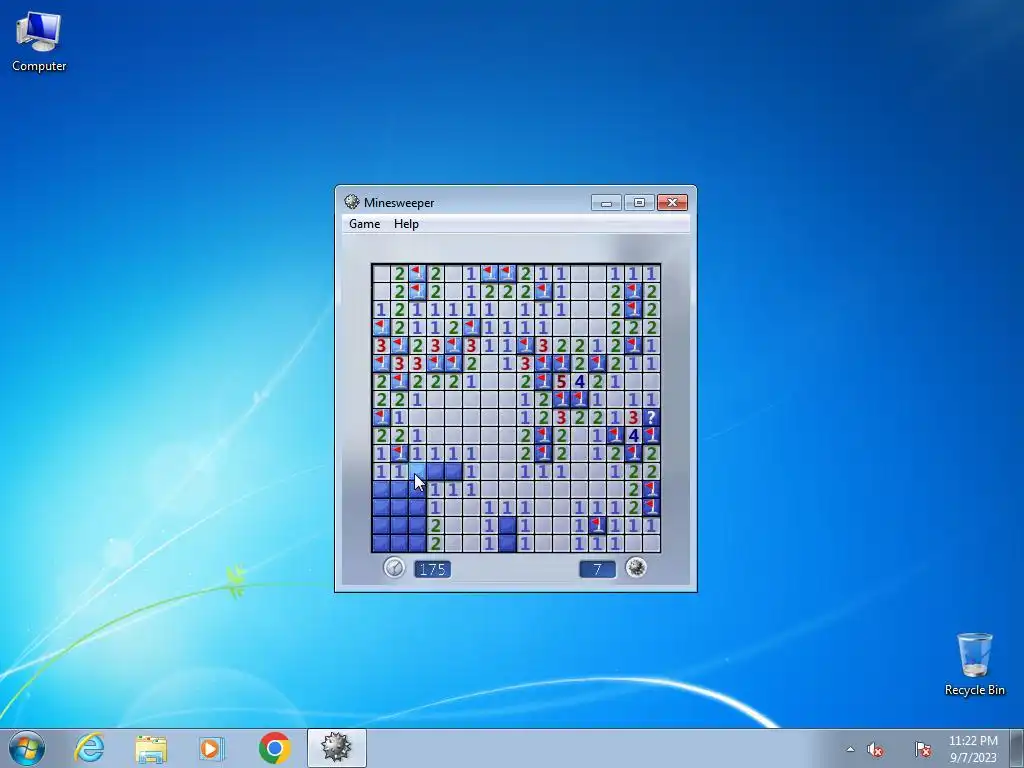Click the remaining mines counter showing 7

tap(598, 569)
